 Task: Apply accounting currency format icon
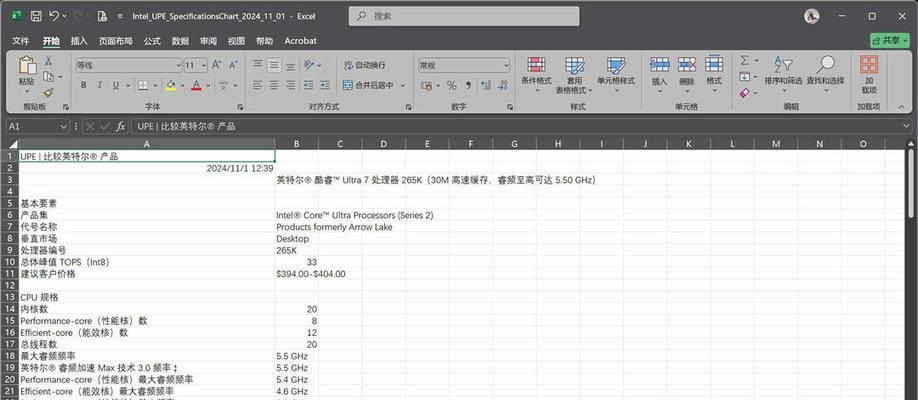[x=426, y=86]
